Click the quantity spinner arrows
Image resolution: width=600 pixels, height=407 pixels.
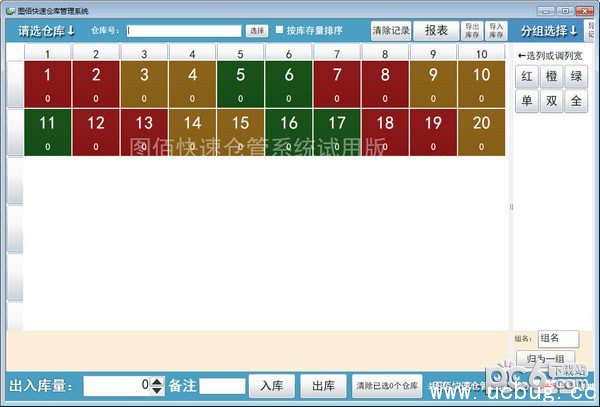pos(157,385)
